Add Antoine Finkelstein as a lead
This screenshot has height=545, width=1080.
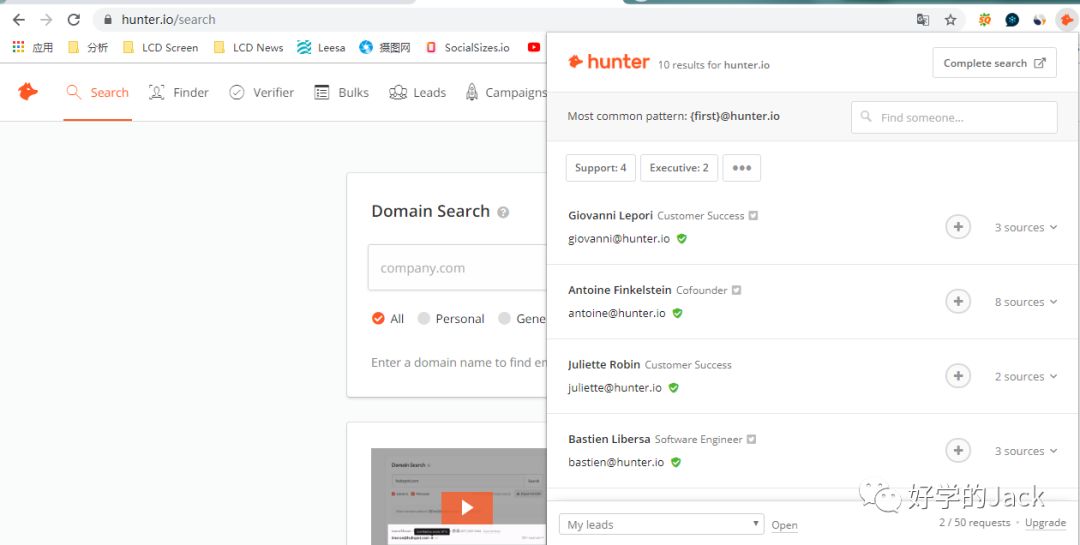(x=958, y=302)
